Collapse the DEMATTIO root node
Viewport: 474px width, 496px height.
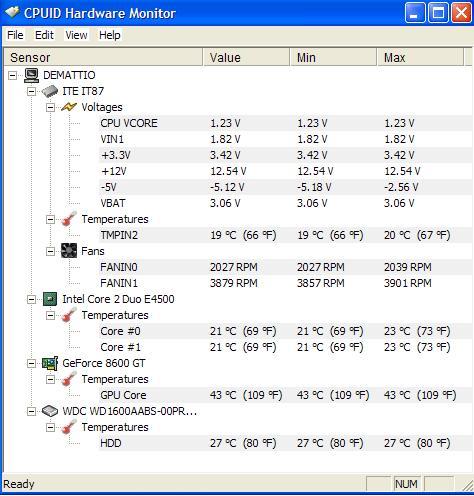[x=13, y=75]
